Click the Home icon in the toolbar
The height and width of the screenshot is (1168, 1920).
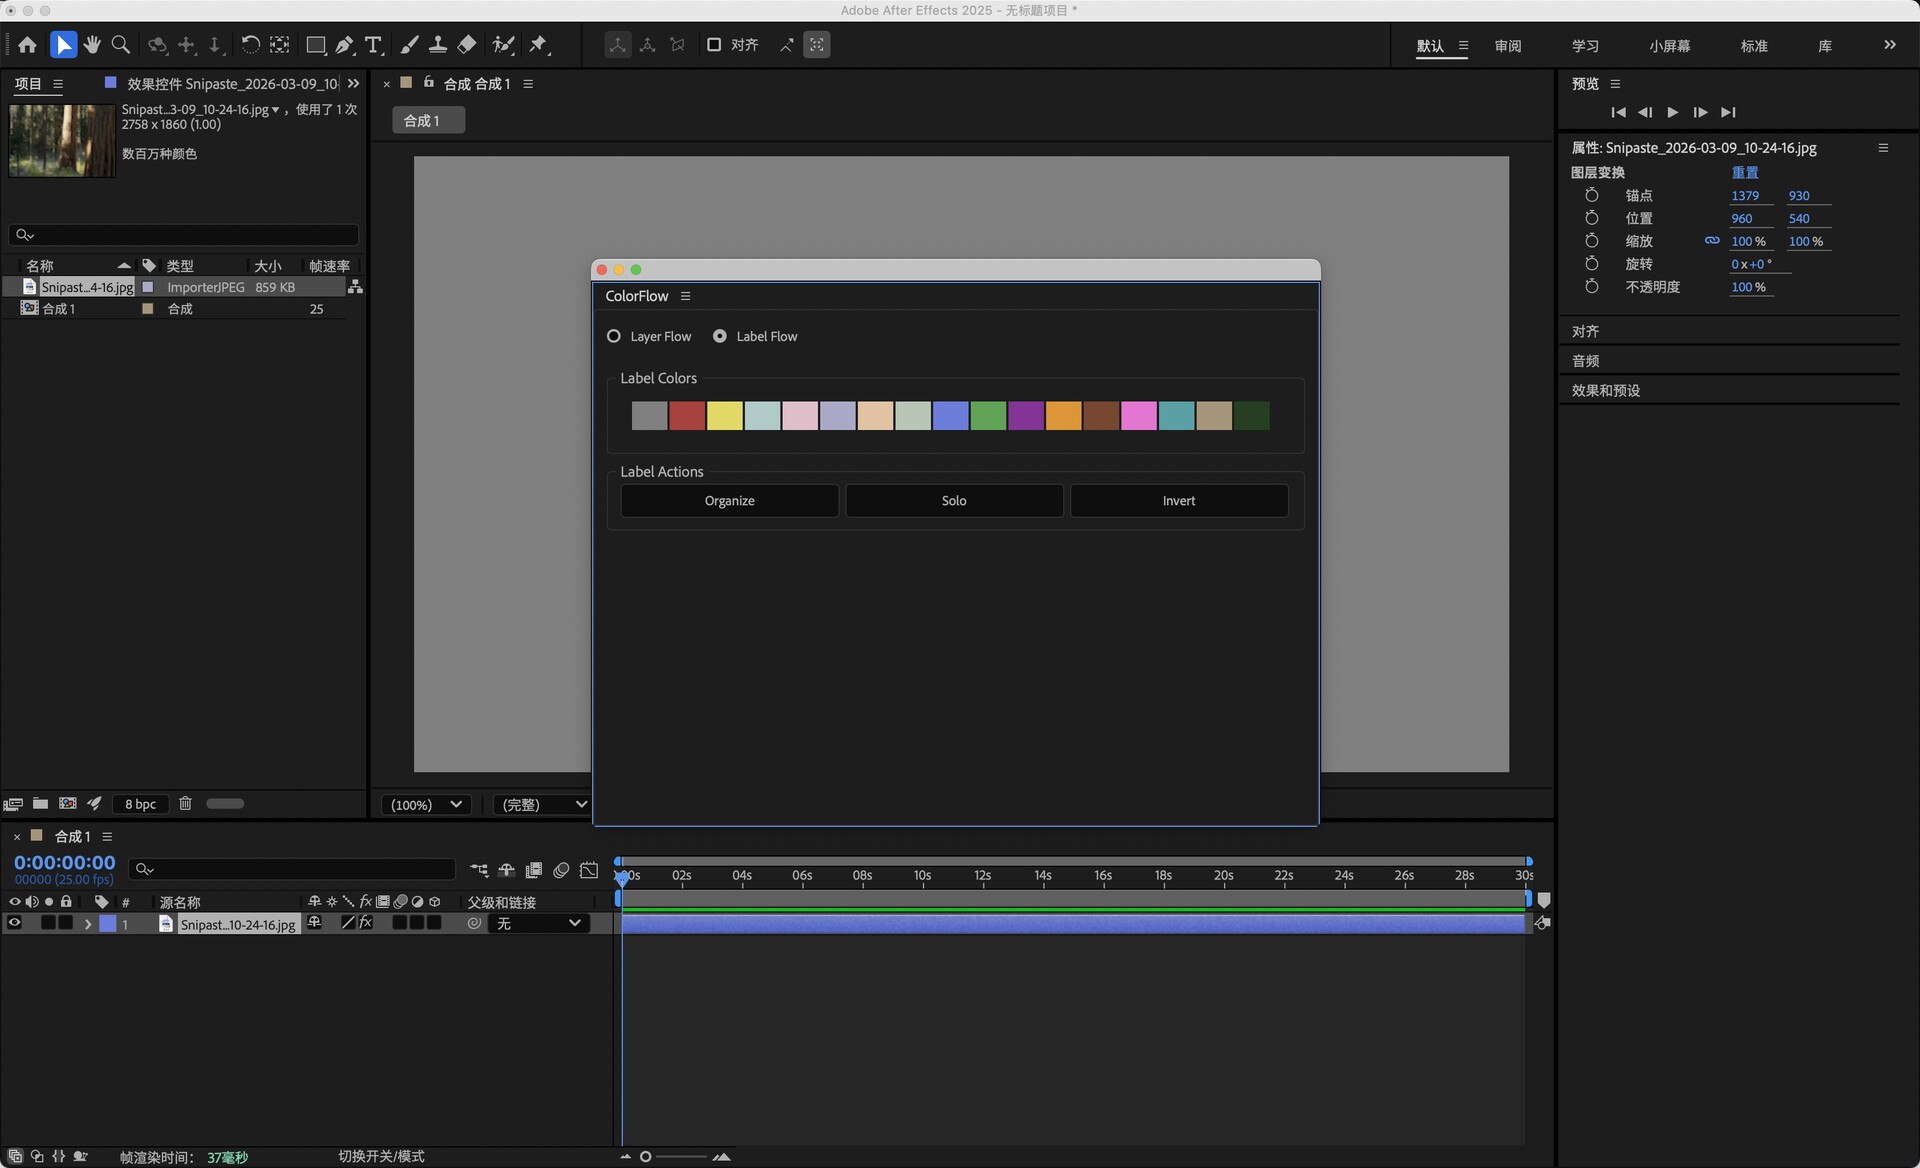click(x=27, y=45)
